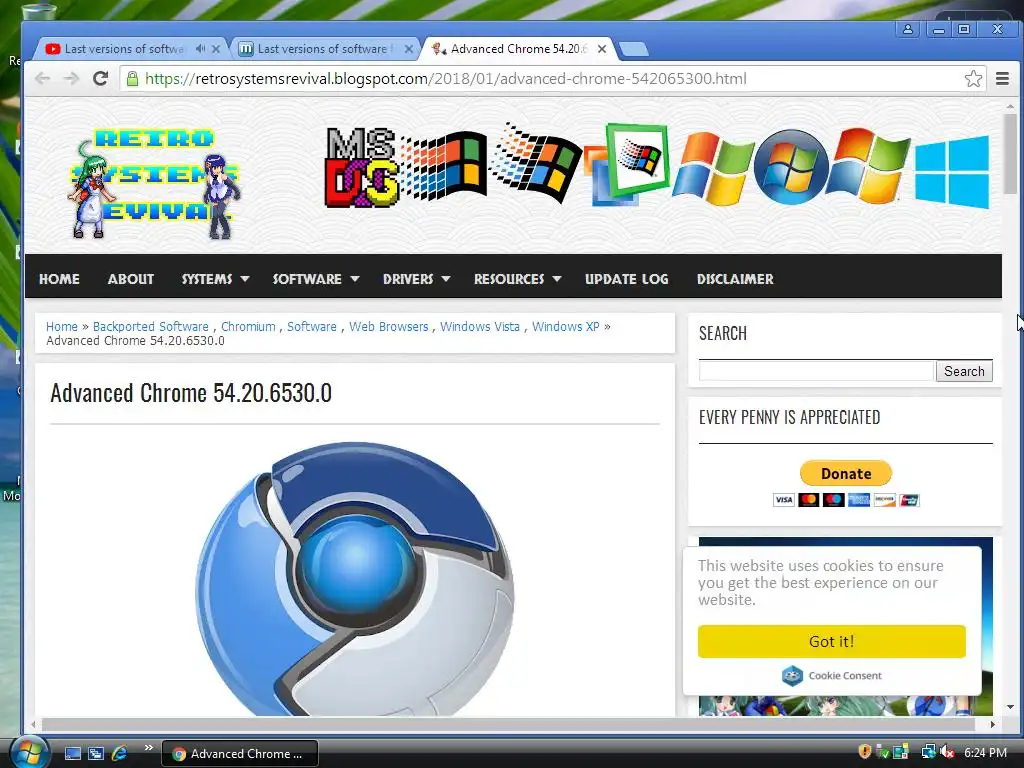Viewport: 1024px width, 768px height.
Task: Click Show Desktop quick launch icon
Action: coord(73,754)
